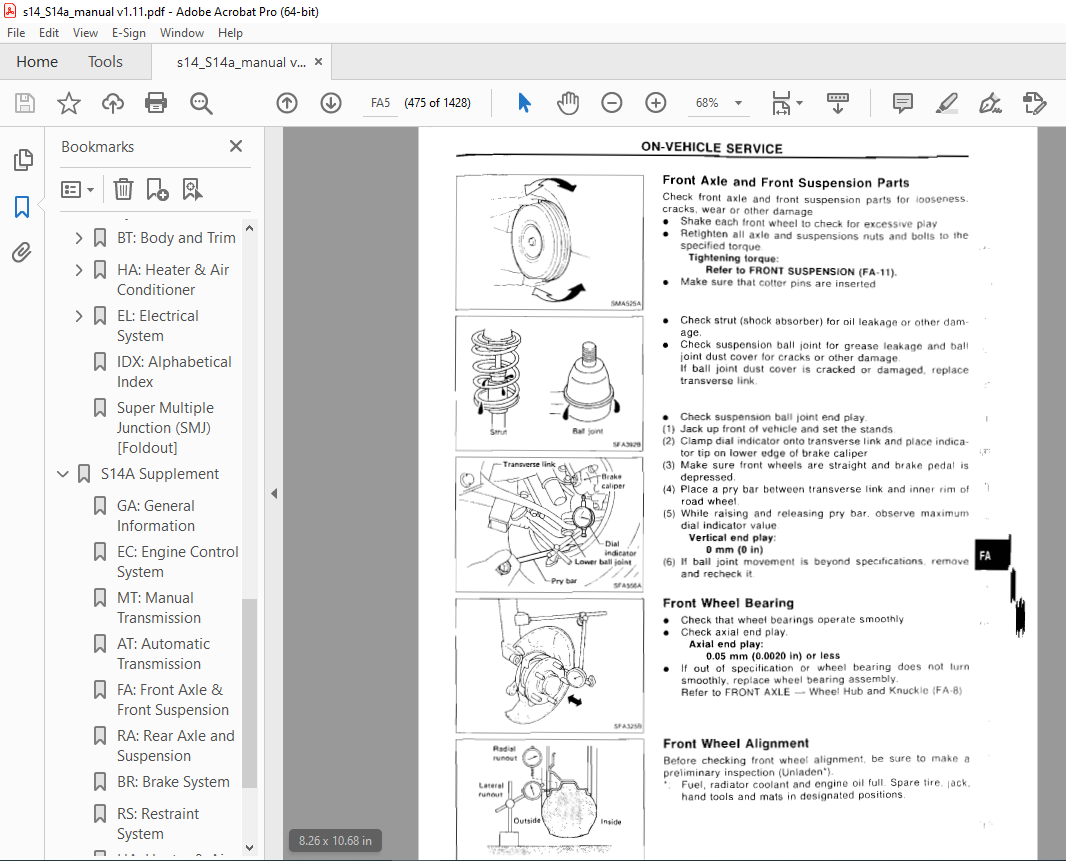The height and width of the screenshot is (861, 1066).
Task: Expand the EL: Electrical System bookmark
Action: point(79,316)
